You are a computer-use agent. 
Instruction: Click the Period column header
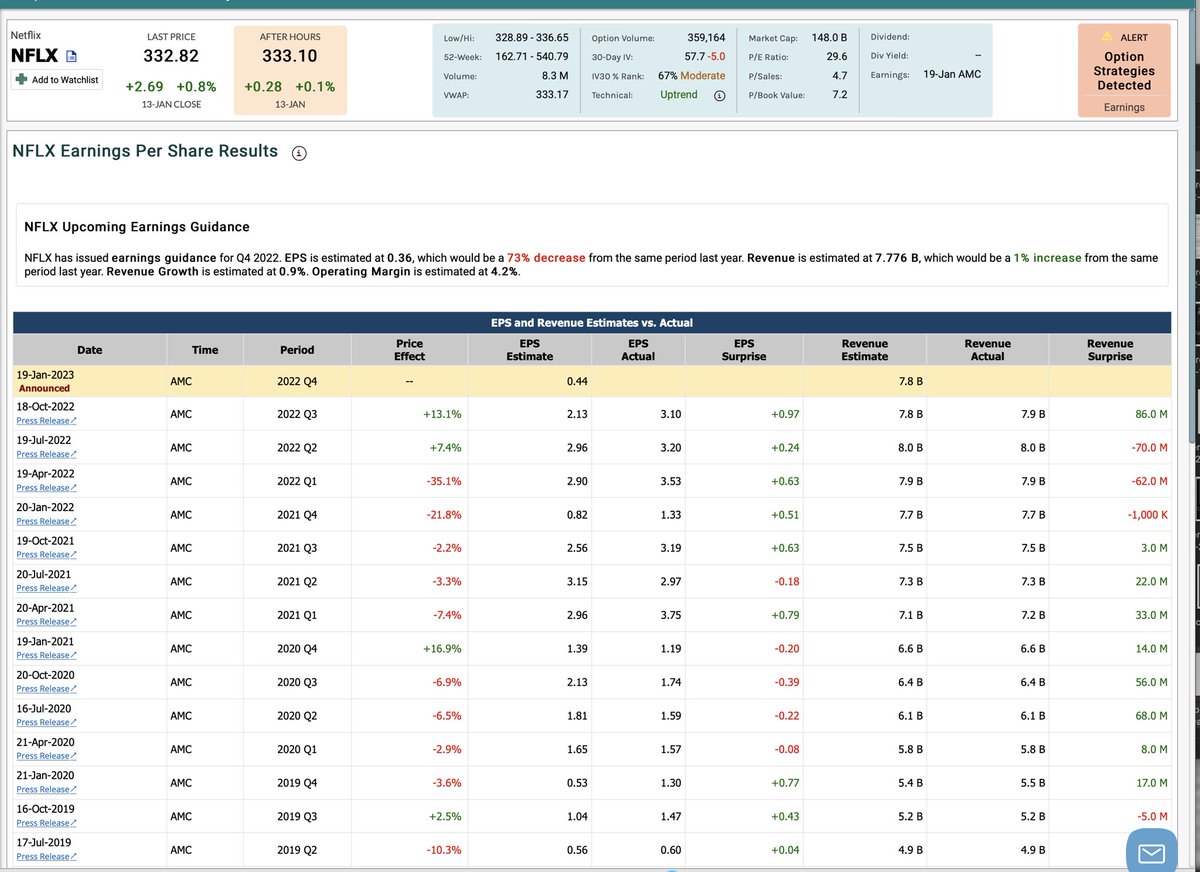[296, 350]
